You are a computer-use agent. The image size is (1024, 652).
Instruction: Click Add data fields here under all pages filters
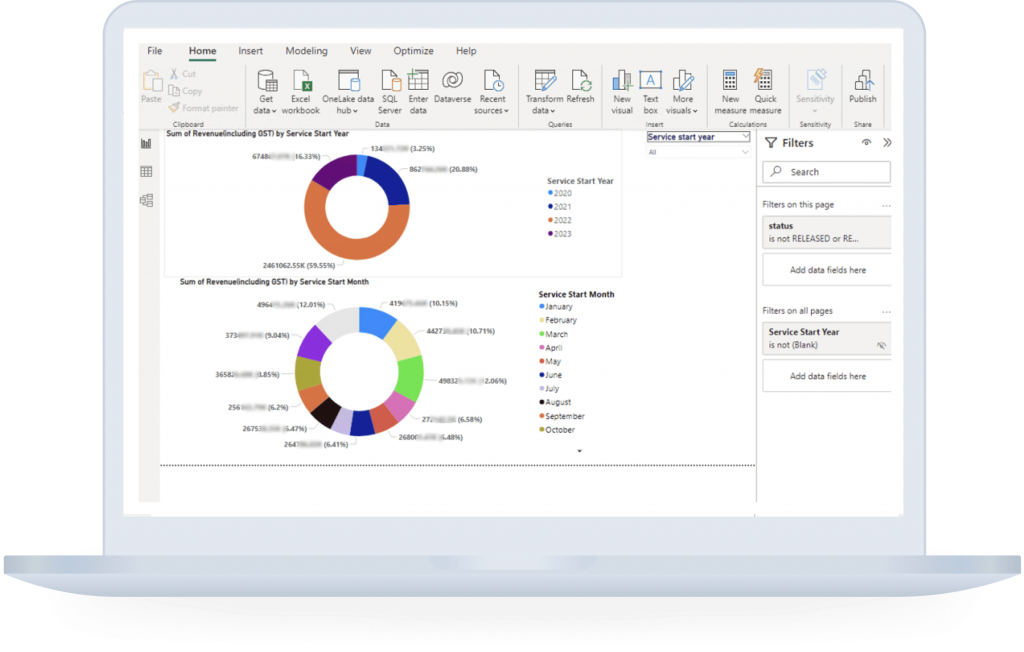click(827, 376)
